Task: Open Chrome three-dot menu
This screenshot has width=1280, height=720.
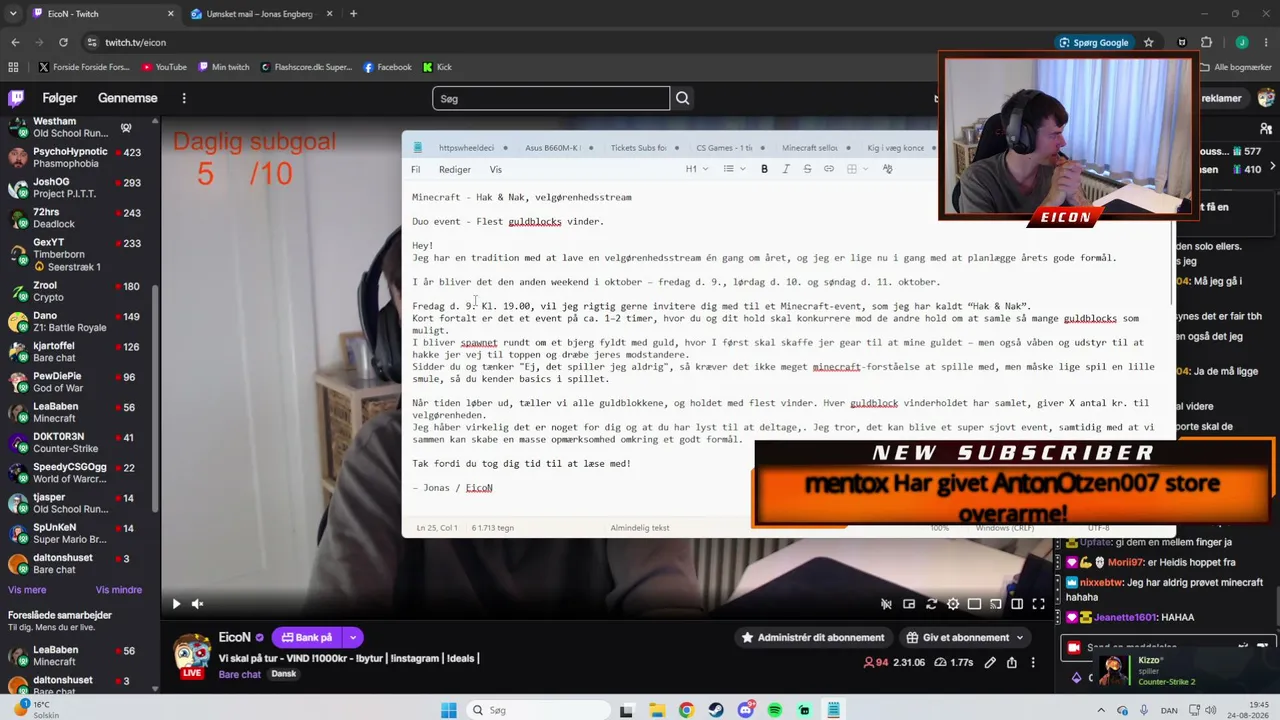Action: pyautogui.click(x=1266, y=42)
